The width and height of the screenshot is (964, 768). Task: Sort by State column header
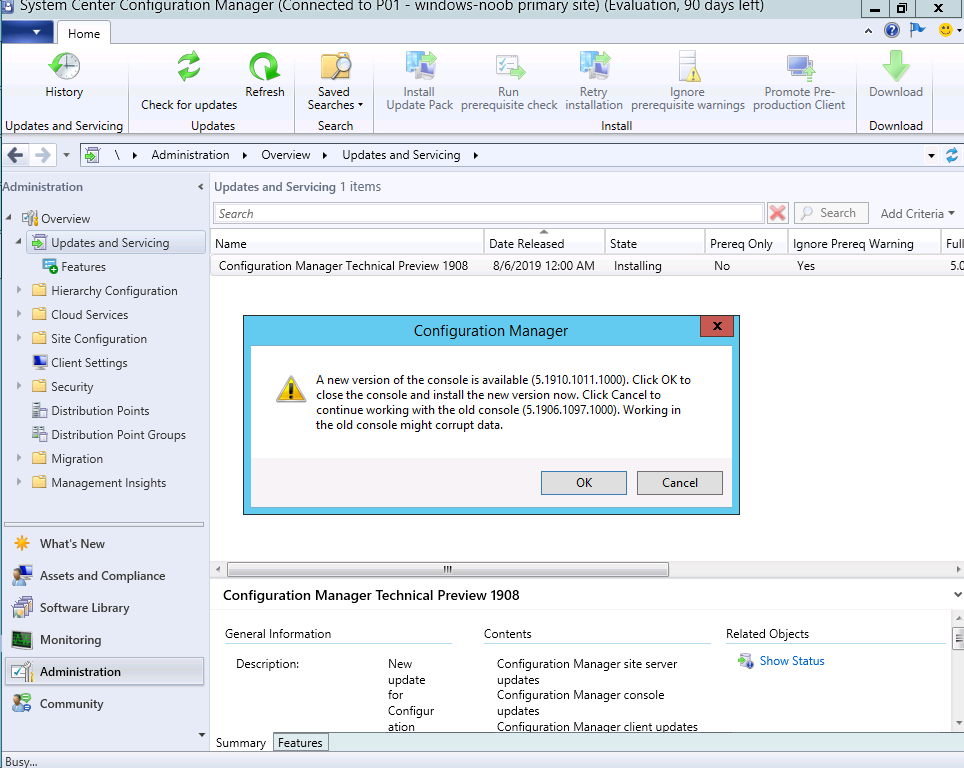654,243
